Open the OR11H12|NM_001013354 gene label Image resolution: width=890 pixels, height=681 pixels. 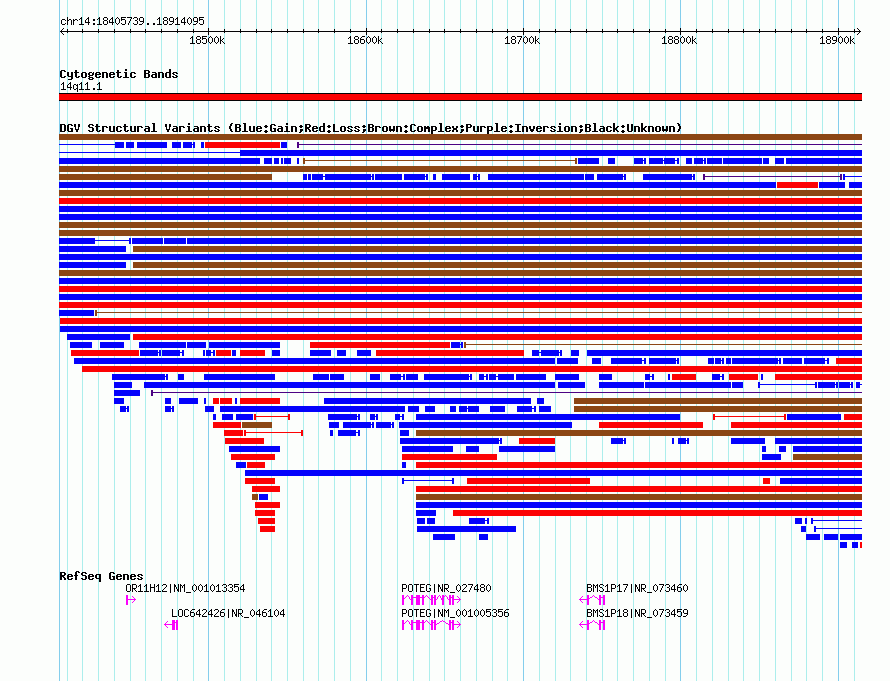click(x=185, y=588)
